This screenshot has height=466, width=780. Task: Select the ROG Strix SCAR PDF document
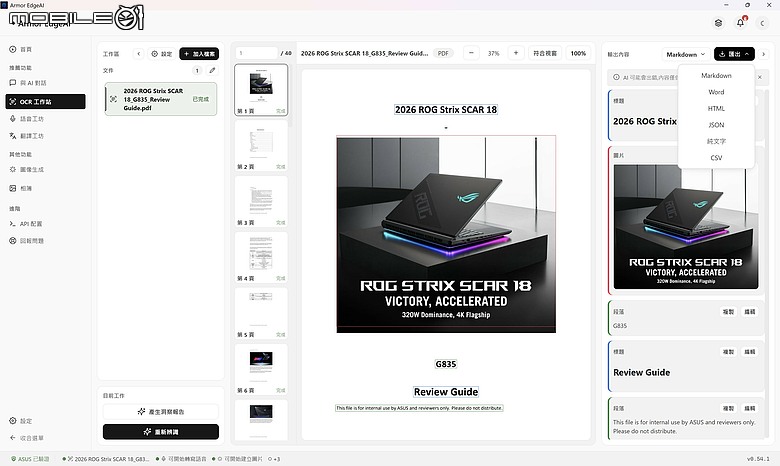click(x=161, y=99)
